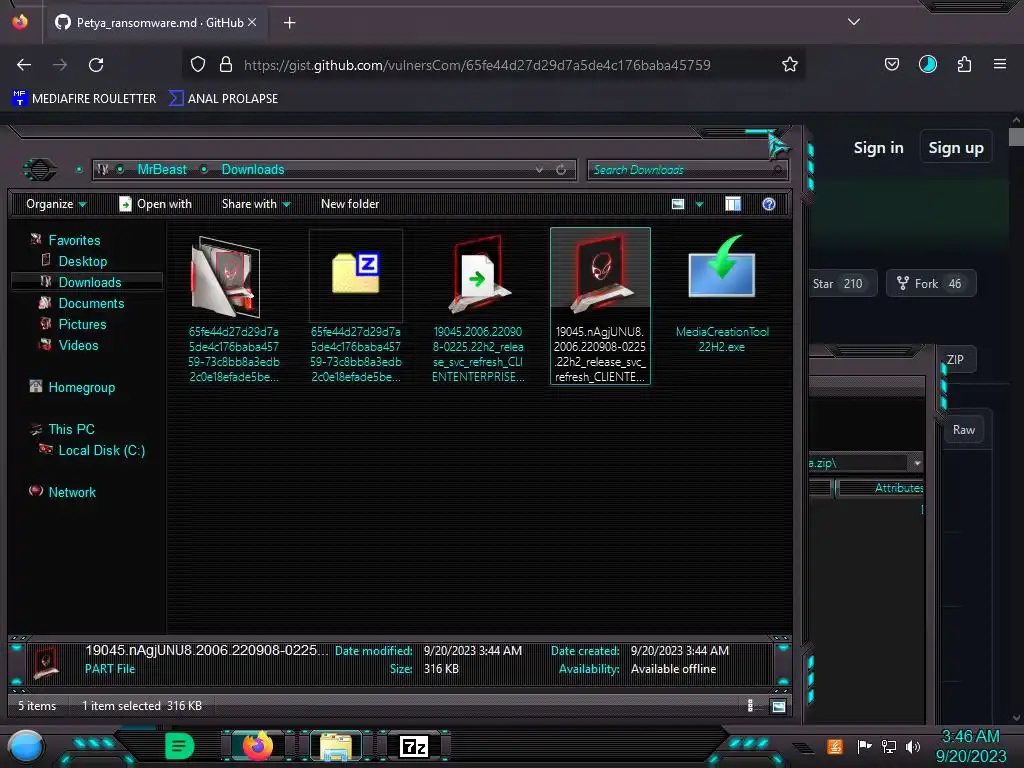
Task: Click the Windows Start orb
Action: click(26, 746)
